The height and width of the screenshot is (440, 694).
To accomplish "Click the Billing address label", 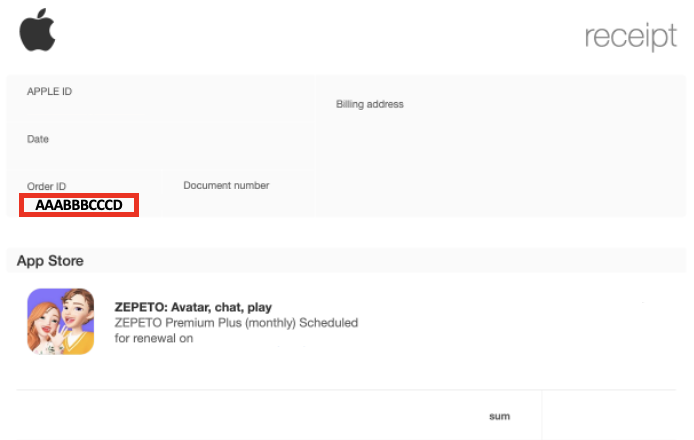I will point(369,104).
